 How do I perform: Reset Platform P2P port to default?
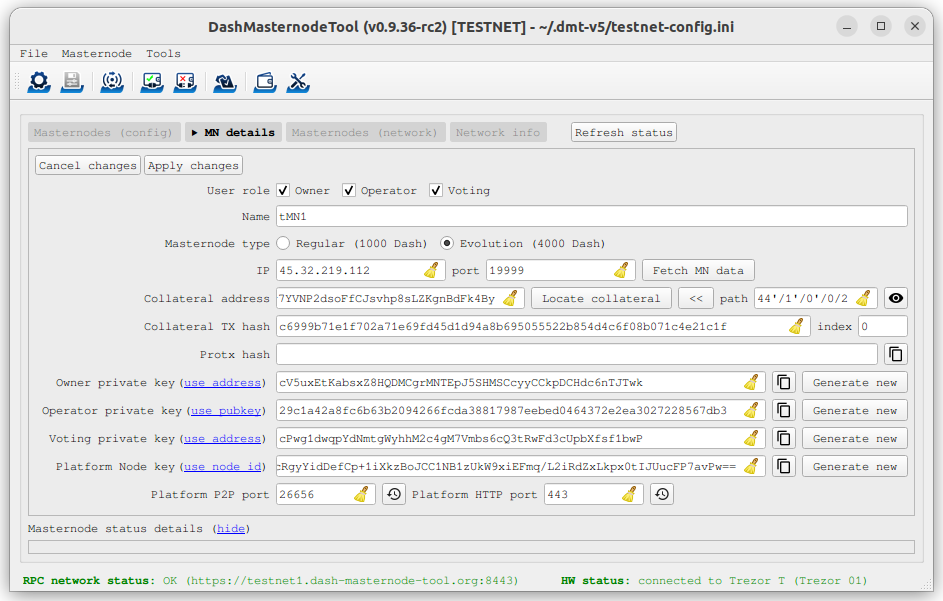pyautogui.click(x=393, y=494)
